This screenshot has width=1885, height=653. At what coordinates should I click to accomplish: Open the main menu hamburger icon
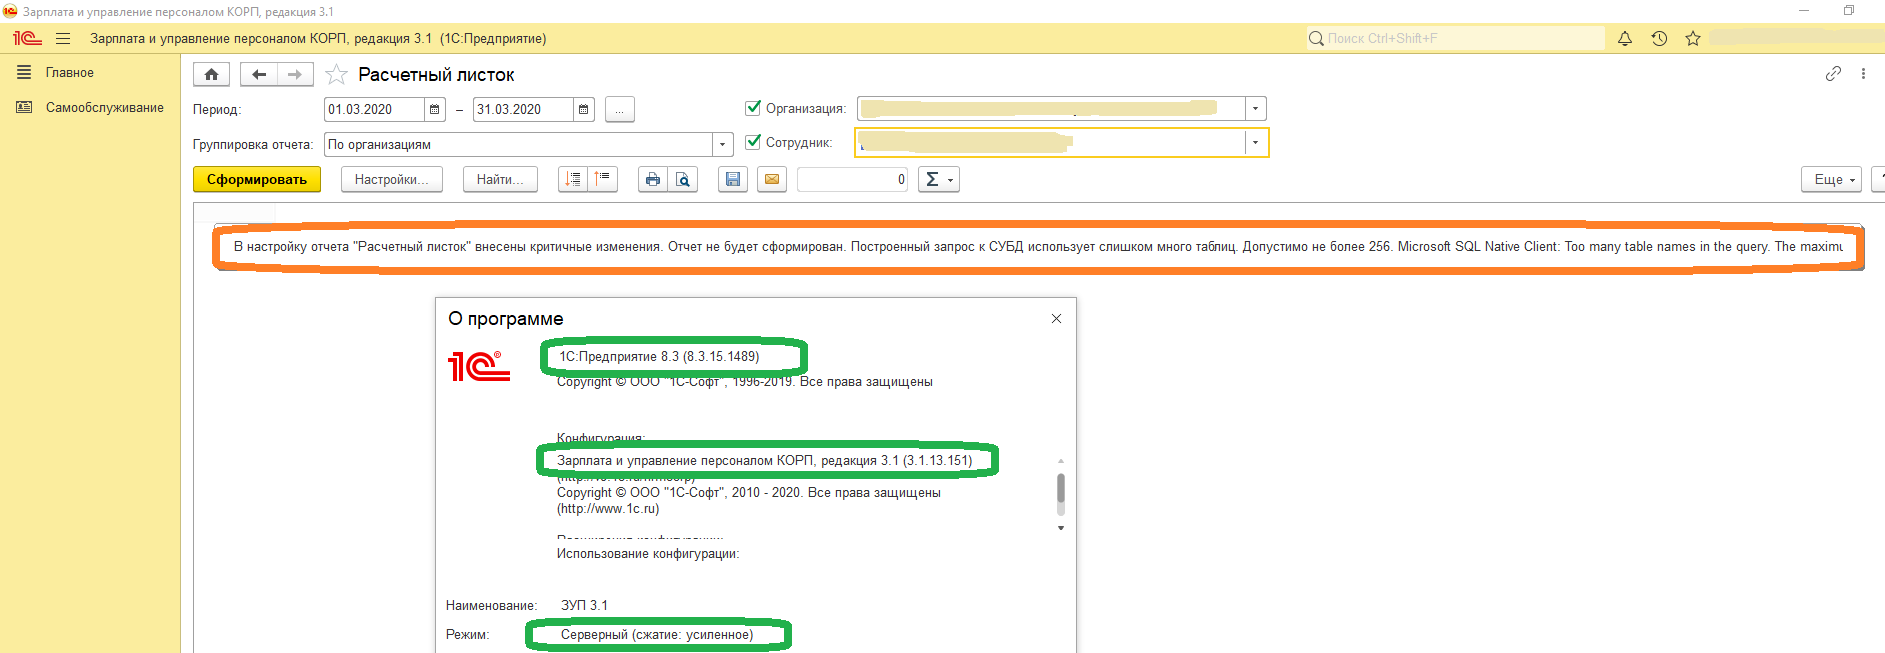tap(63, 38)
